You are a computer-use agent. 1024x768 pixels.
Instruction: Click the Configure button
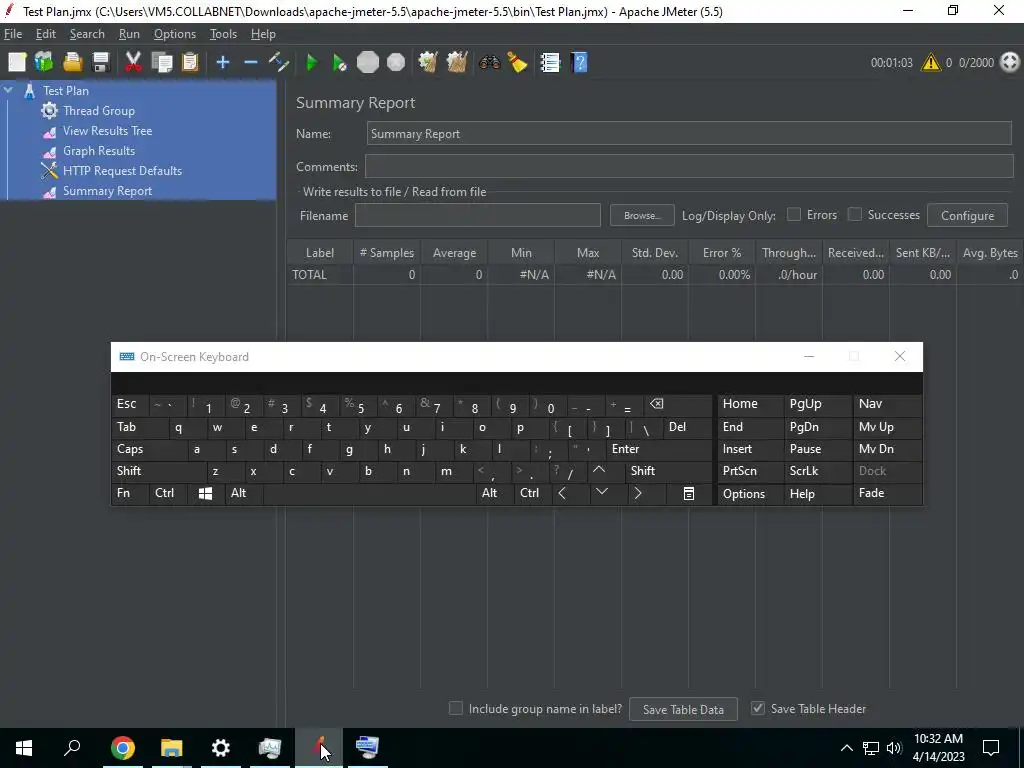tap(967, 216)
